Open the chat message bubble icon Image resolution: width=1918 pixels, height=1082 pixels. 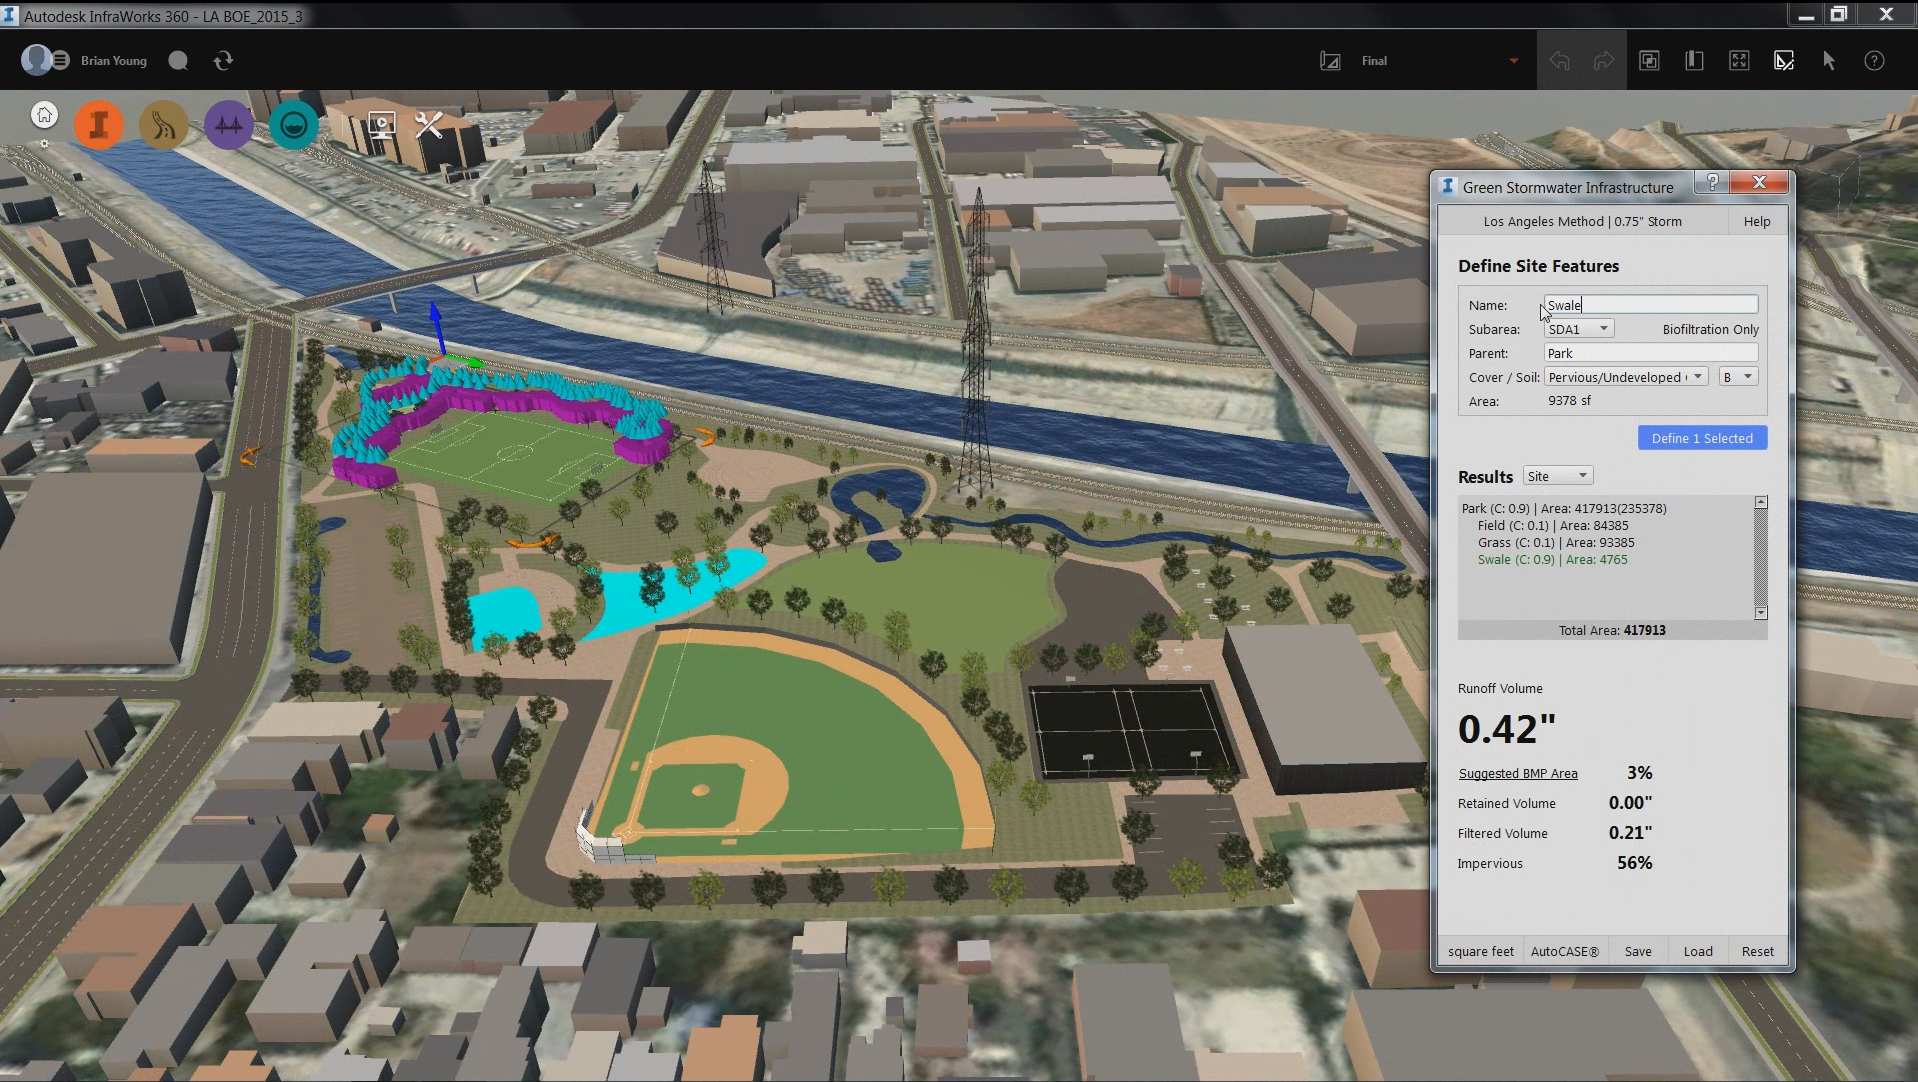point(178,61)
